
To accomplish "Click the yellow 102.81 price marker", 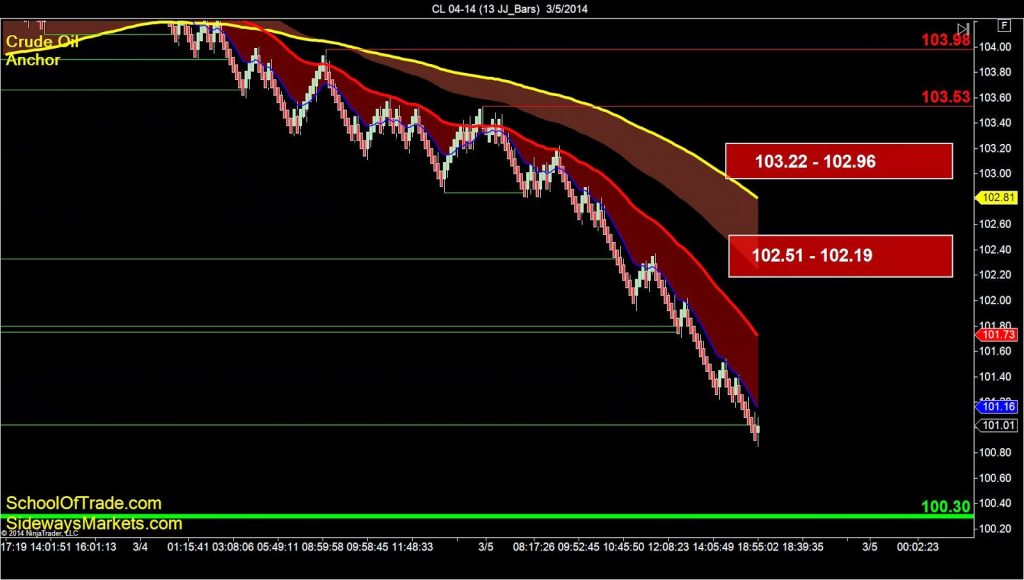I will pyautogui.click(x=998, y=197).
